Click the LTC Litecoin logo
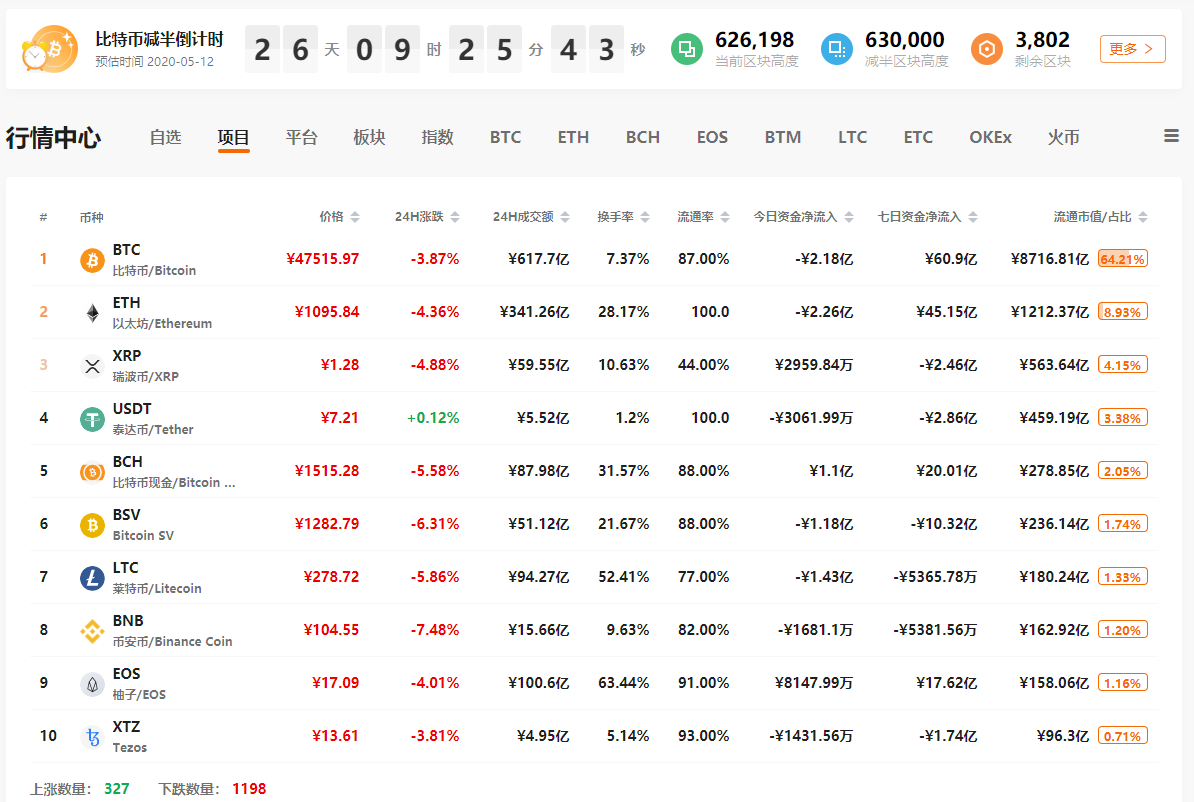 [92, 578]
